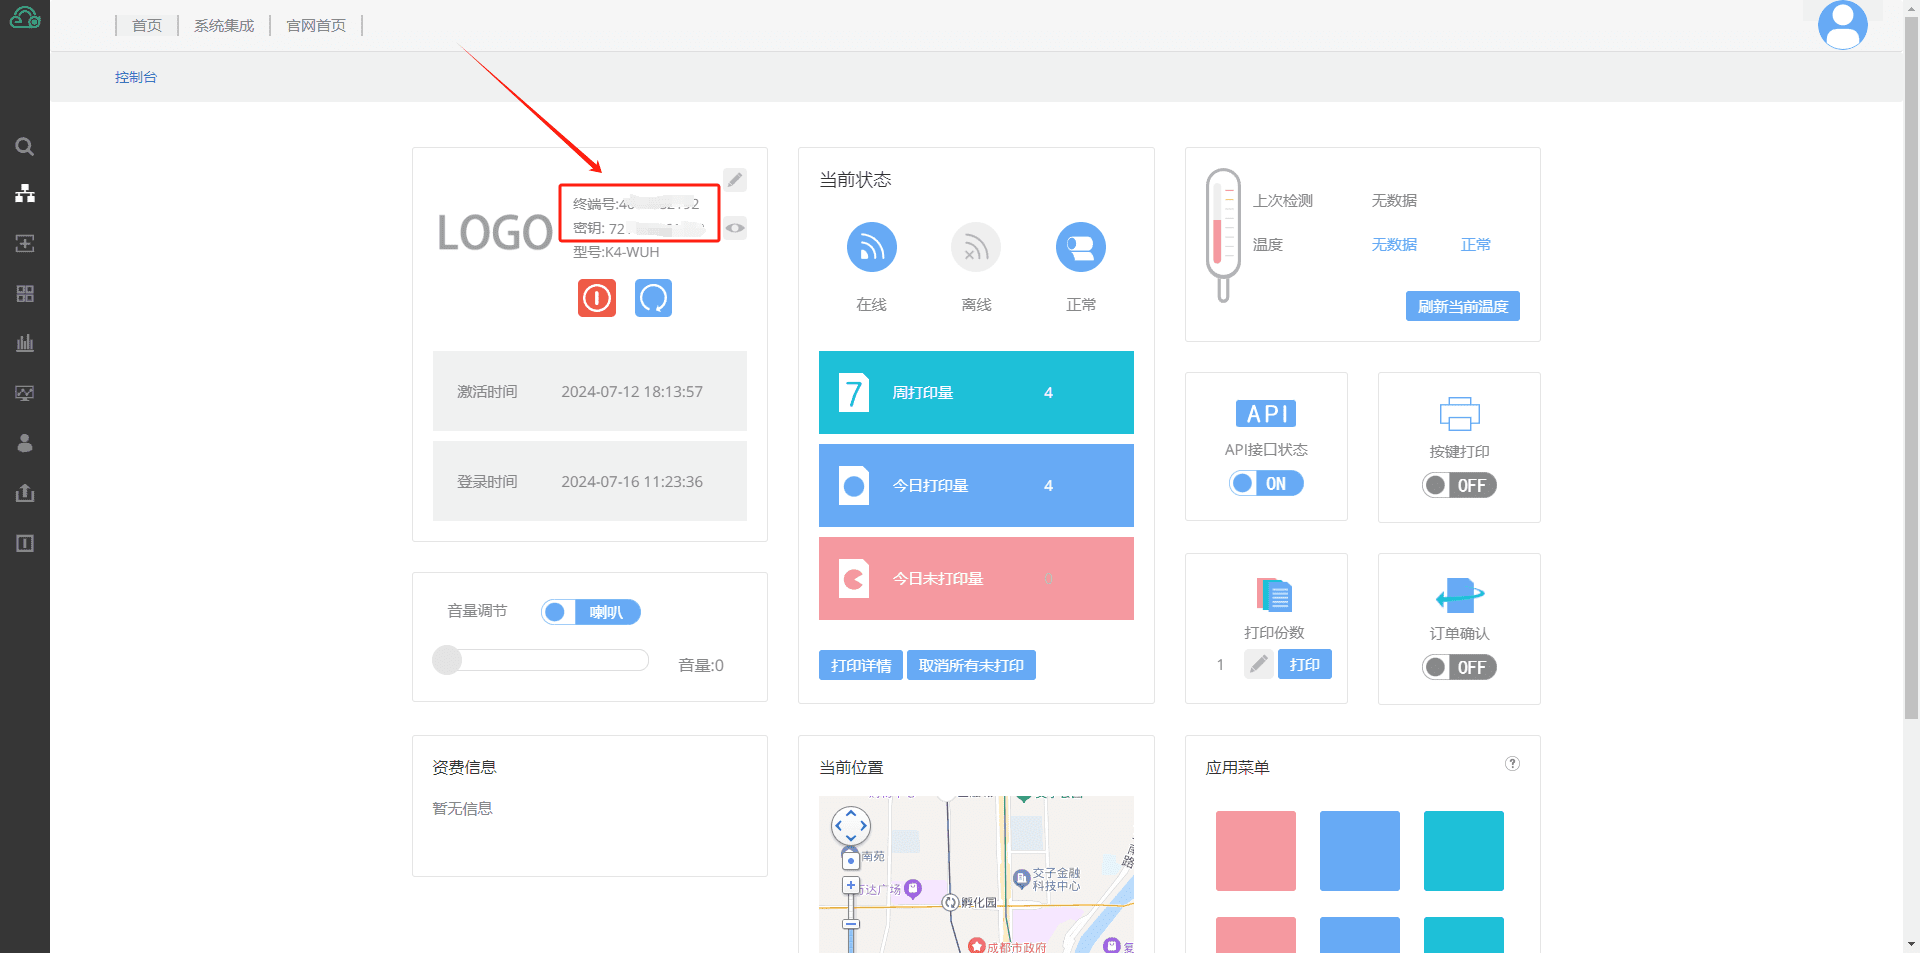The image size is (1920, 953).
Task: Enable the 按键打印 toggle
Action: point(1459,485)
